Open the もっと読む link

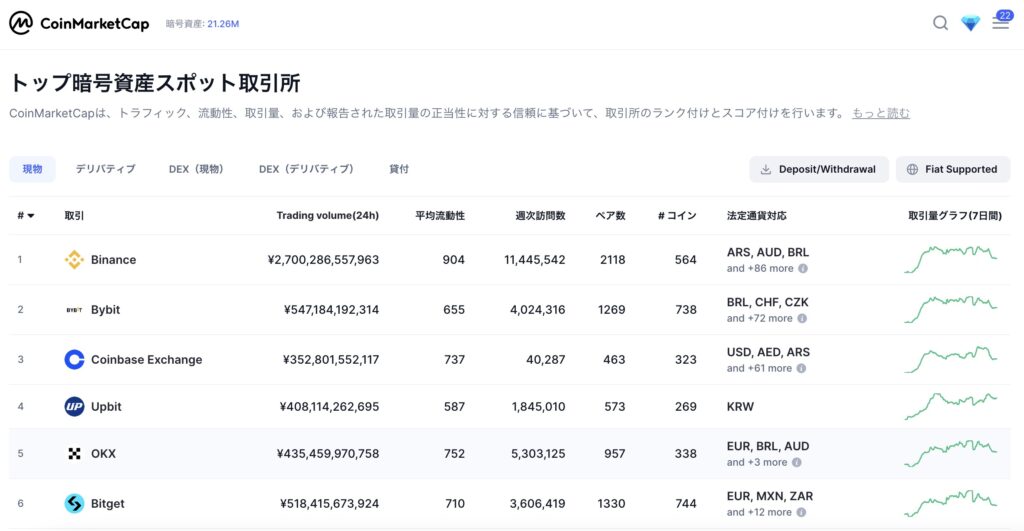(x=880, y=114)
